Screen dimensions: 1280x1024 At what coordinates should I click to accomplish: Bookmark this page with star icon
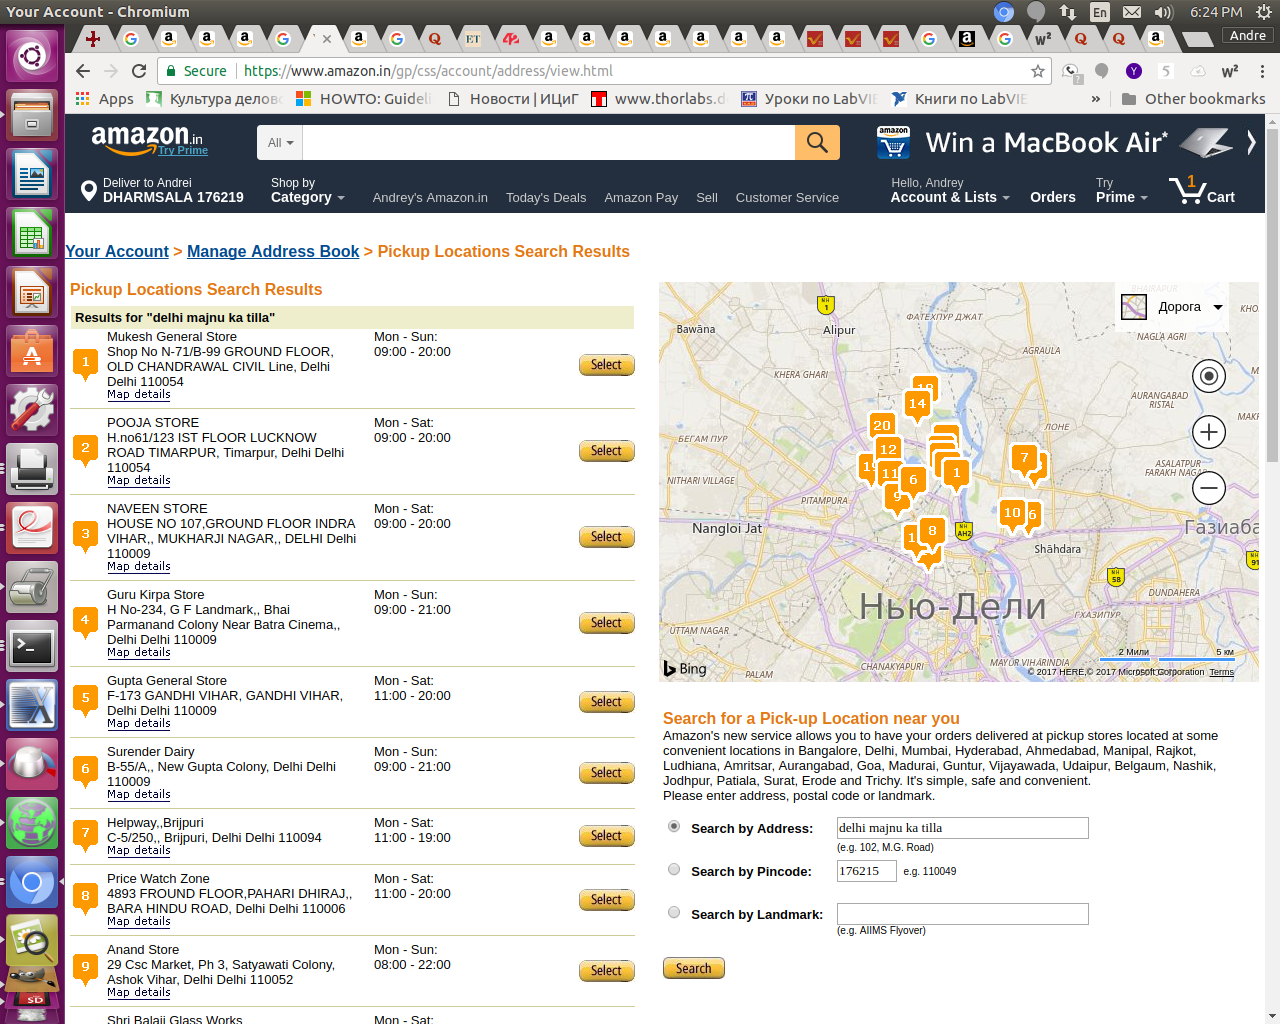(1038, 71)
